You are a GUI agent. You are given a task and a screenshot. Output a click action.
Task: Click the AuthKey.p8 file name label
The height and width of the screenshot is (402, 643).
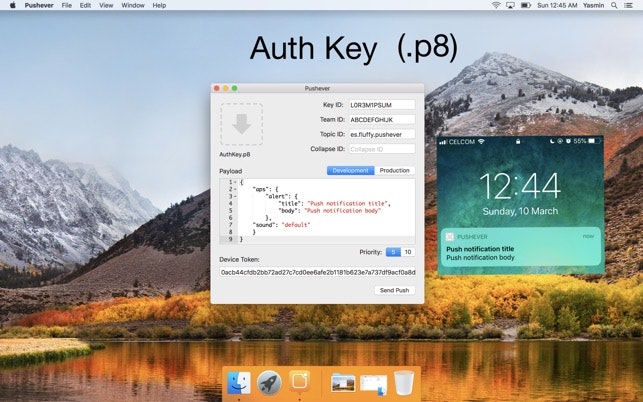coord(235,154)
